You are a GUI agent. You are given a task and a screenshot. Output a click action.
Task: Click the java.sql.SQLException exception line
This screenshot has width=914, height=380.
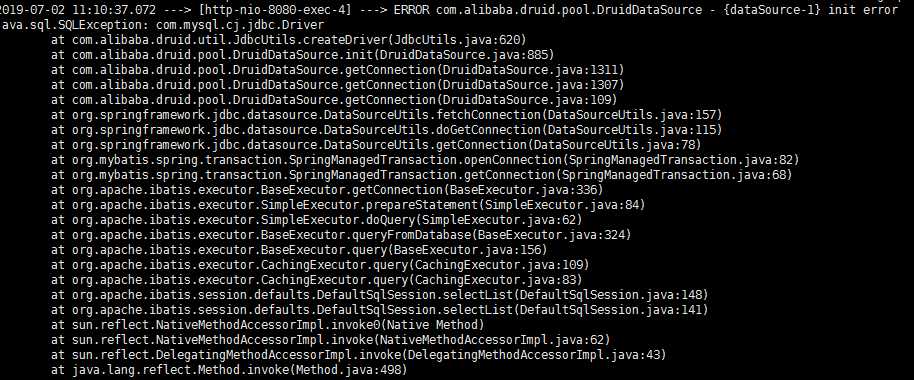point(162,25)
